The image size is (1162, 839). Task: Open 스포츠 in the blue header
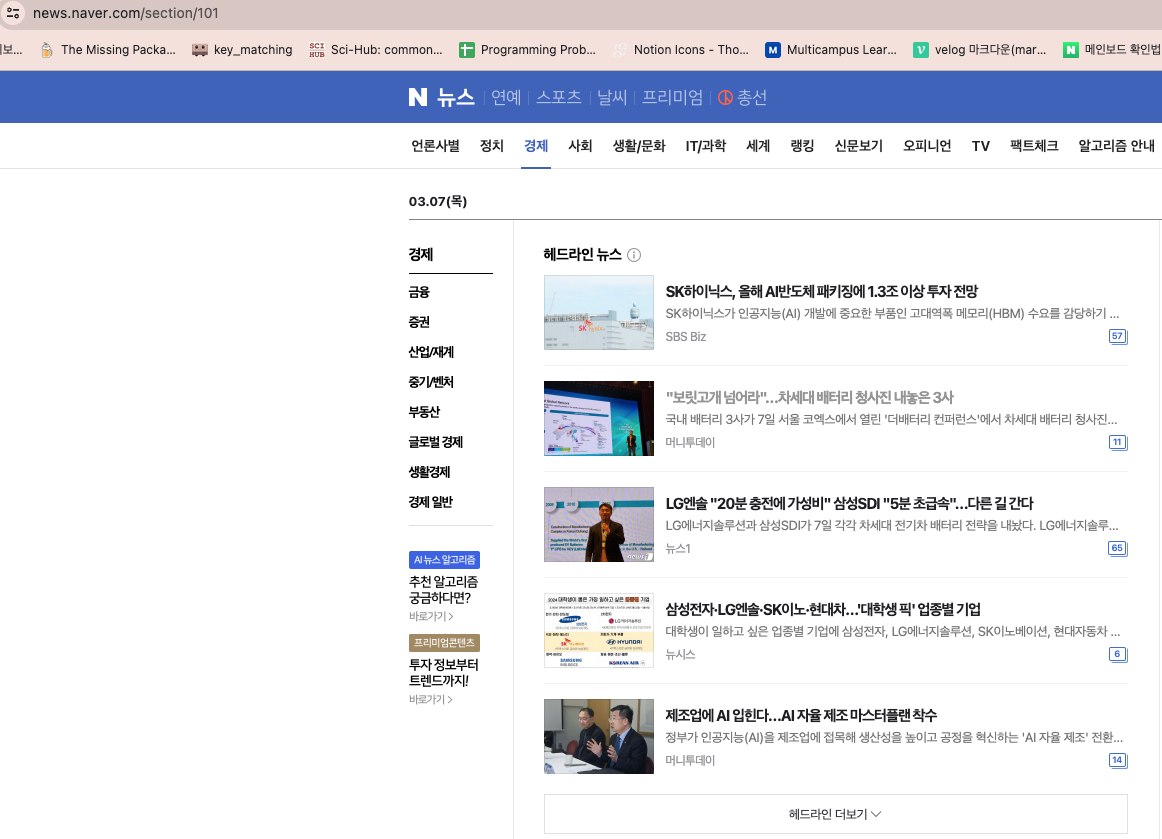(559, 97)
